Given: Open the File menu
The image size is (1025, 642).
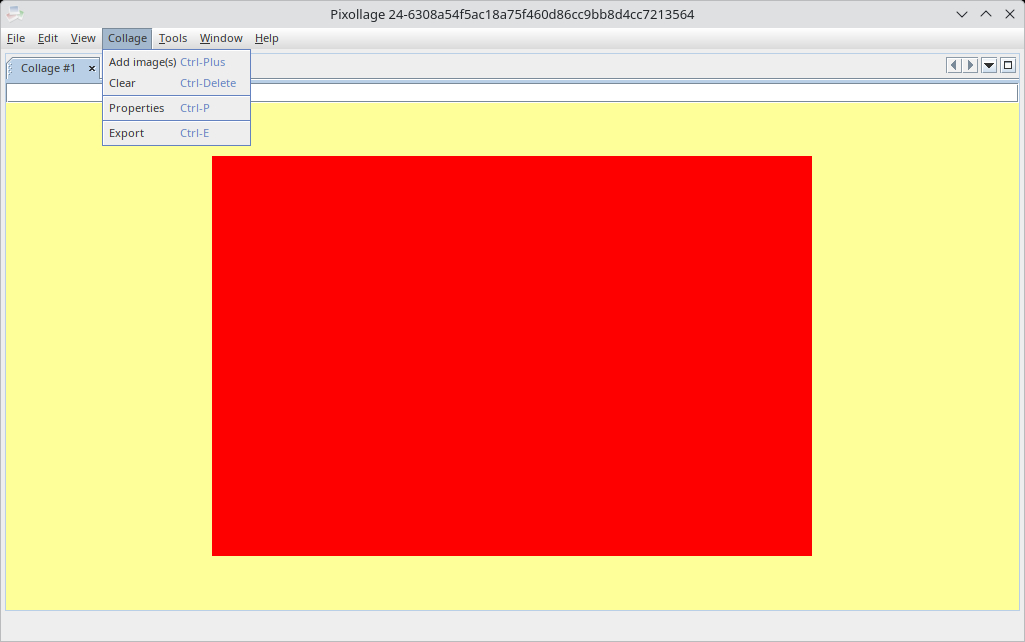Looking at the screenshot, I should tap(16, 38).
